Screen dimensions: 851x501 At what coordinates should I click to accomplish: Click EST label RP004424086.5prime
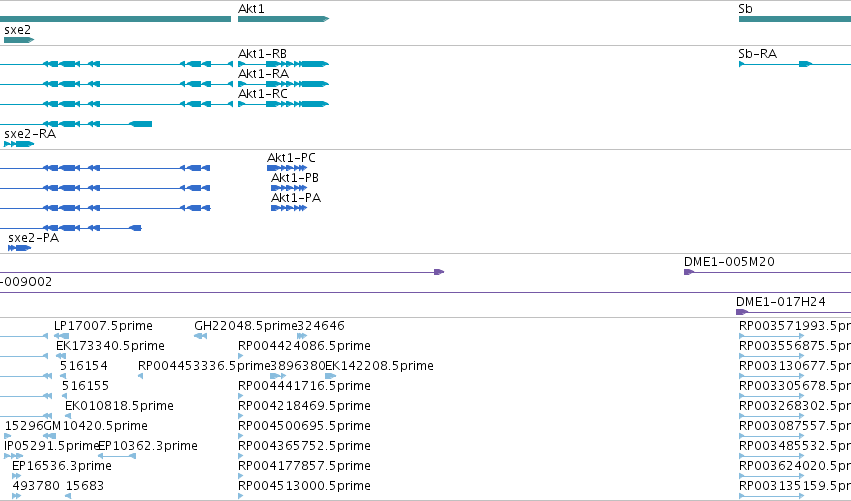coord(304,346)
